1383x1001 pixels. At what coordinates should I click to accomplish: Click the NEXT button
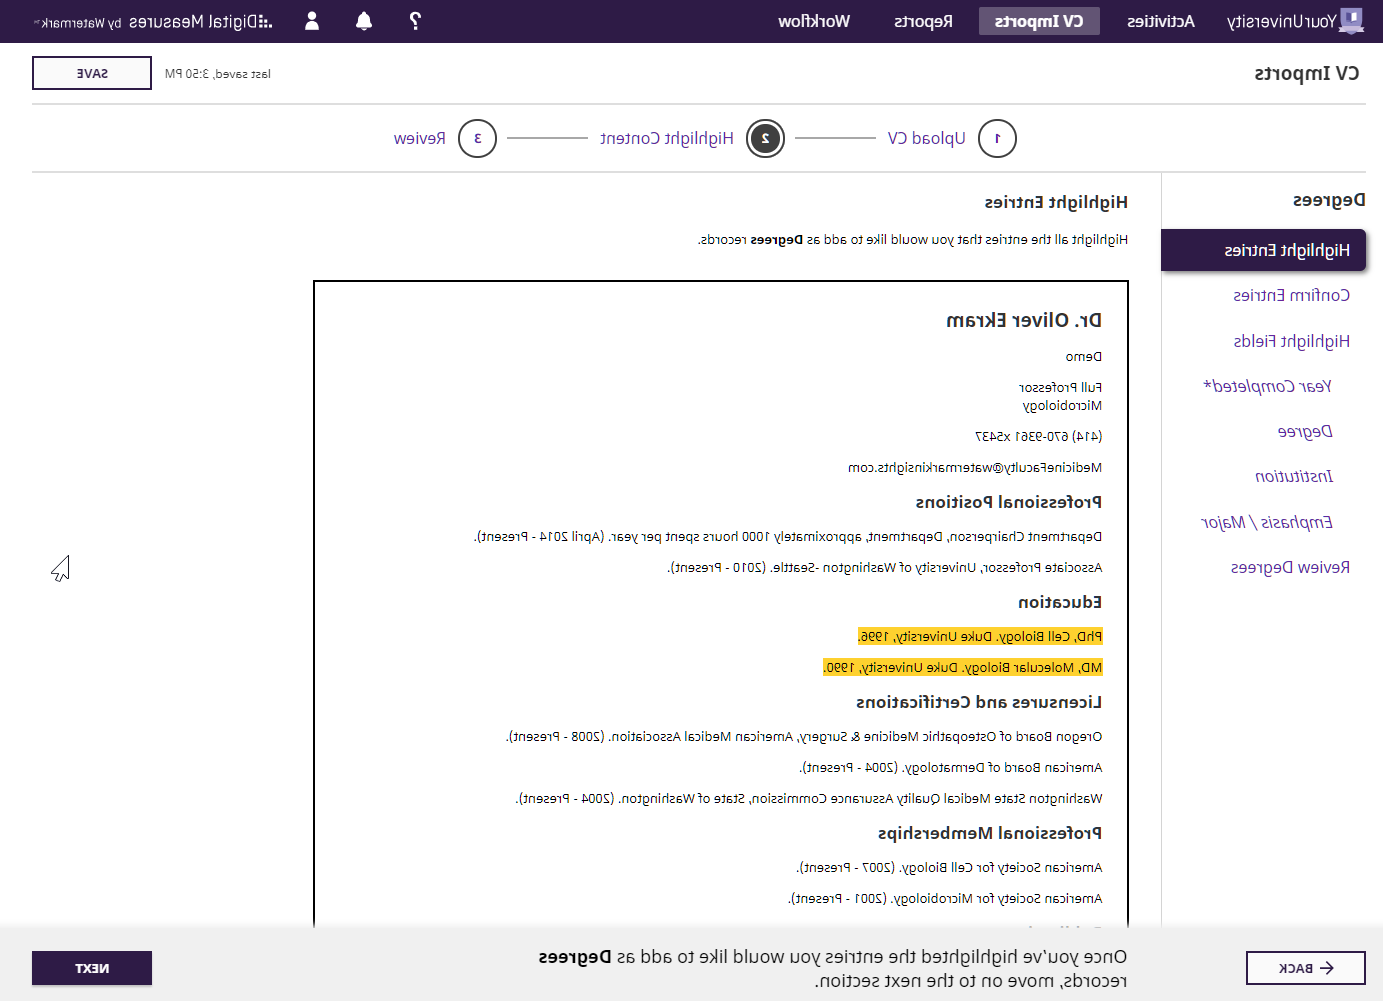click(x=92, y=968)
